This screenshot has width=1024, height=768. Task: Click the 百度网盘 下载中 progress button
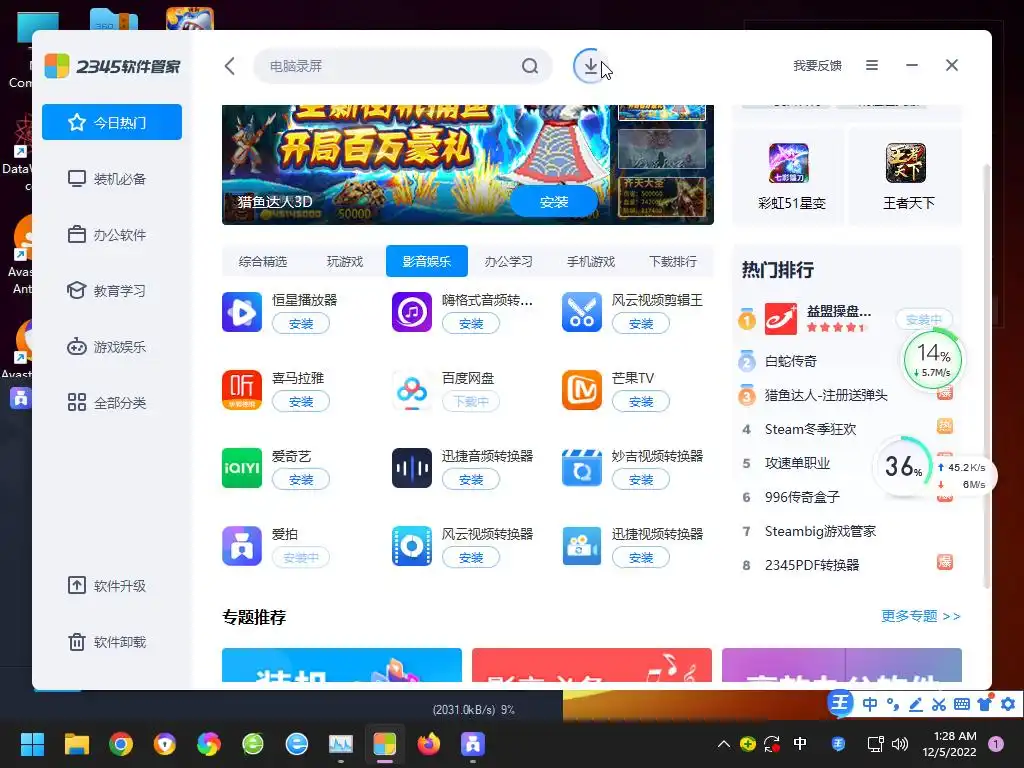point(471,402)
